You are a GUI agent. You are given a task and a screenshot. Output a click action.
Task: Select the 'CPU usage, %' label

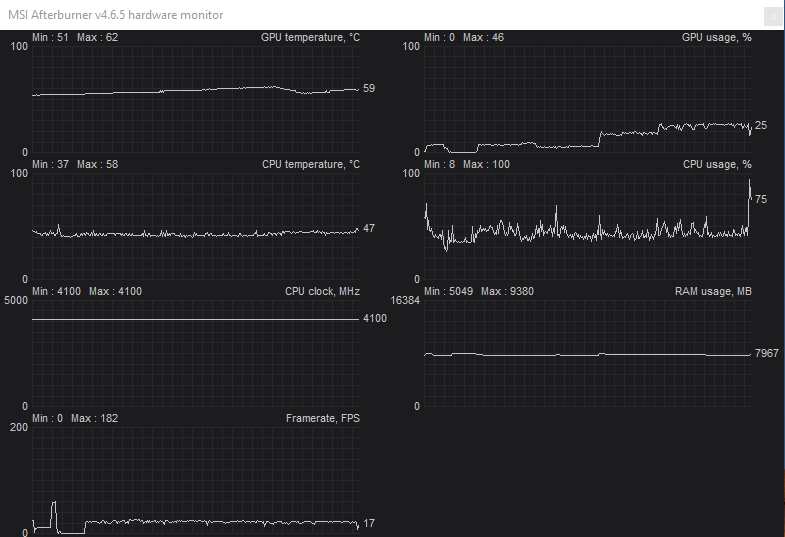pyautogui.click(x=717, y=164)
